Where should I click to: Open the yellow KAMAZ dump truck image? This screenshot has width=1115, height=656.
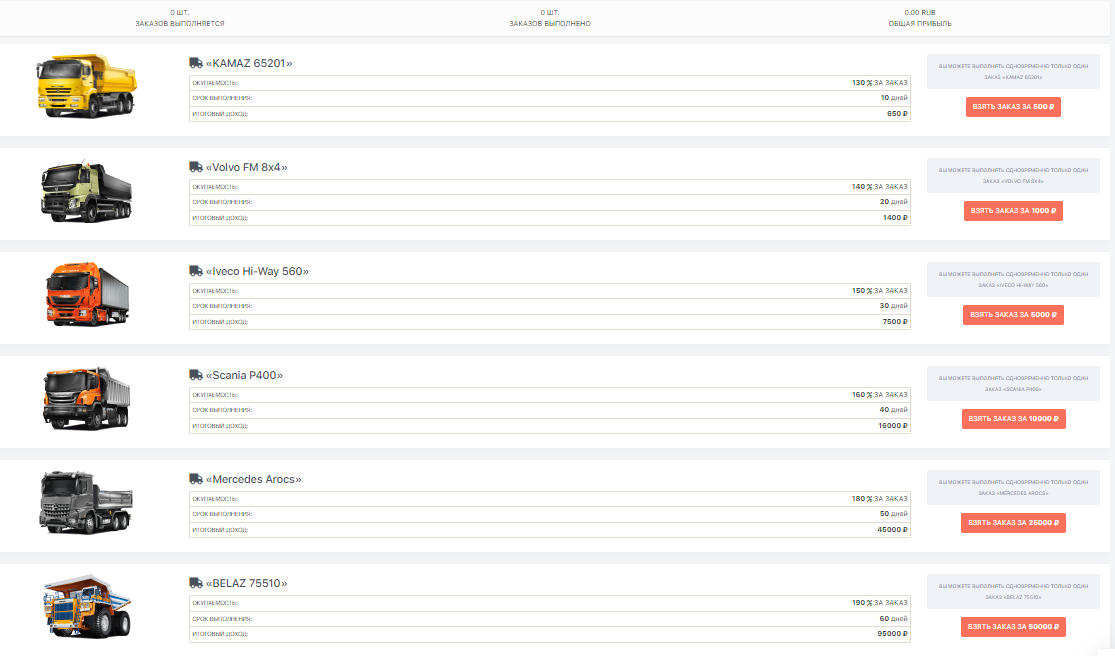[x=86, y=86]
